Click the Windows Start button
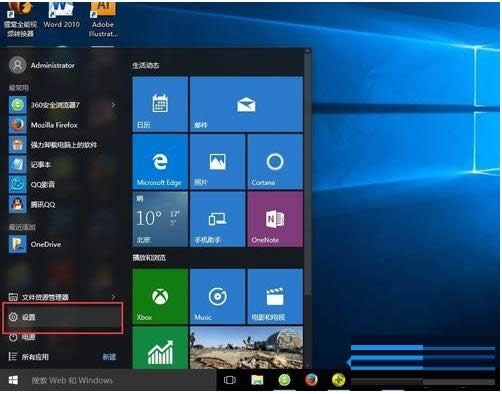Image resolution: width=502 pixels, height=394 pixels. [x=13, y=380]
